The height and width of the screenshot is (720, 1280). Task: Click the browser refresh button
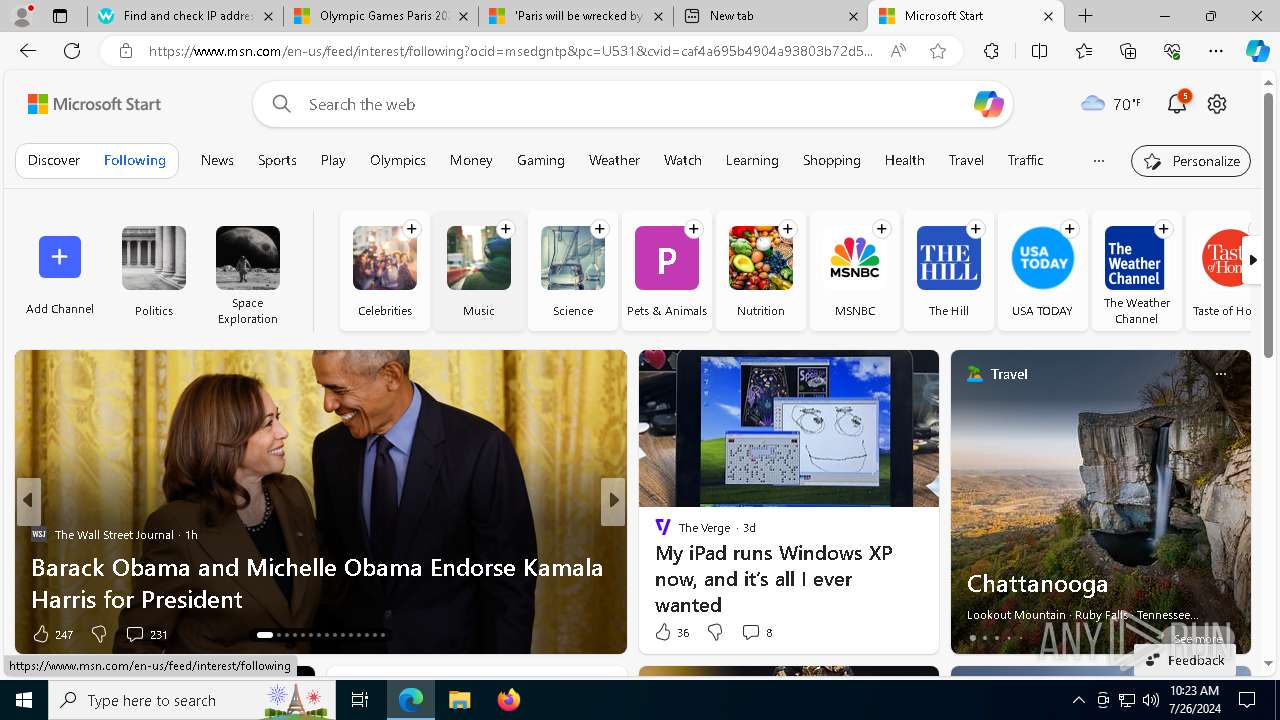72,51
